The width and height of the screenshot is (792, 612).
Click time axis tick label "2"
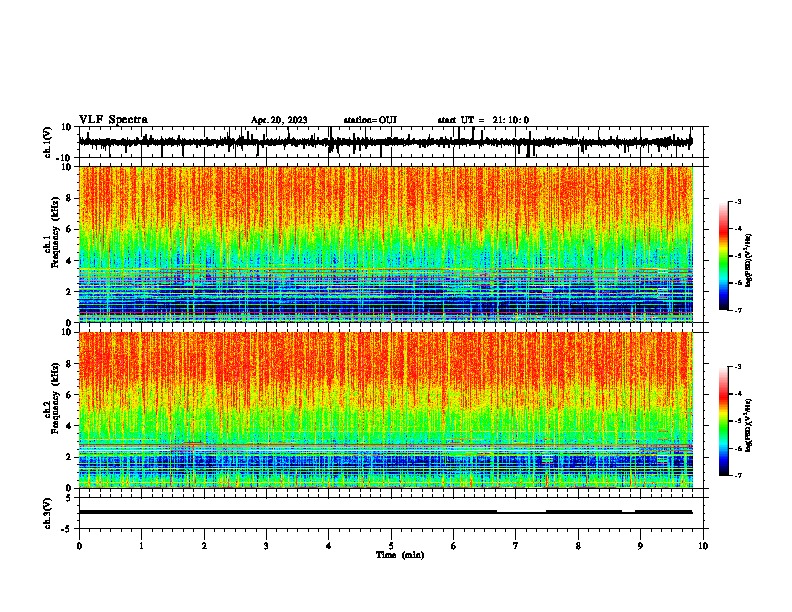204,546
